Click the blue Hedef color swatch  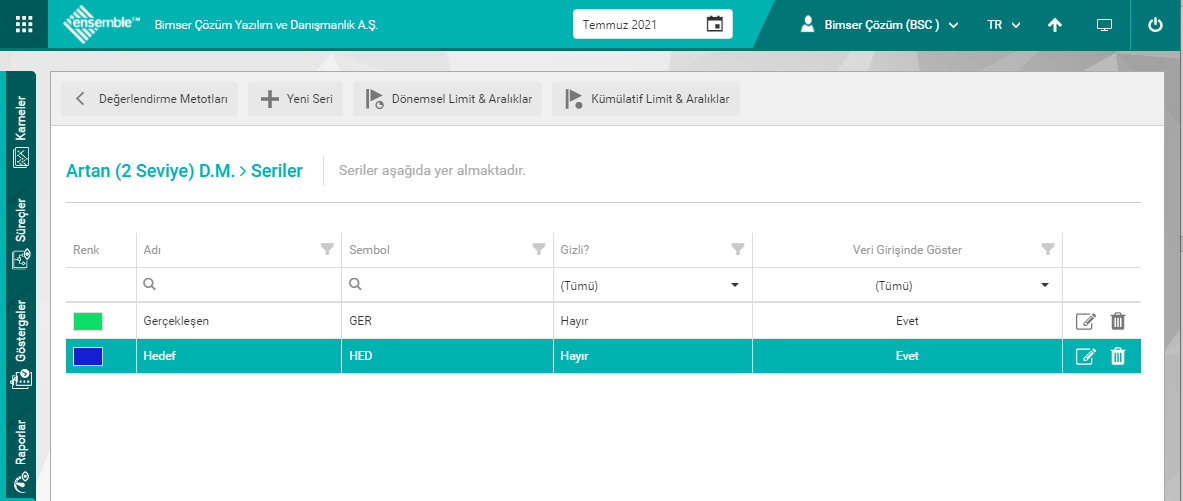(88, 356)
